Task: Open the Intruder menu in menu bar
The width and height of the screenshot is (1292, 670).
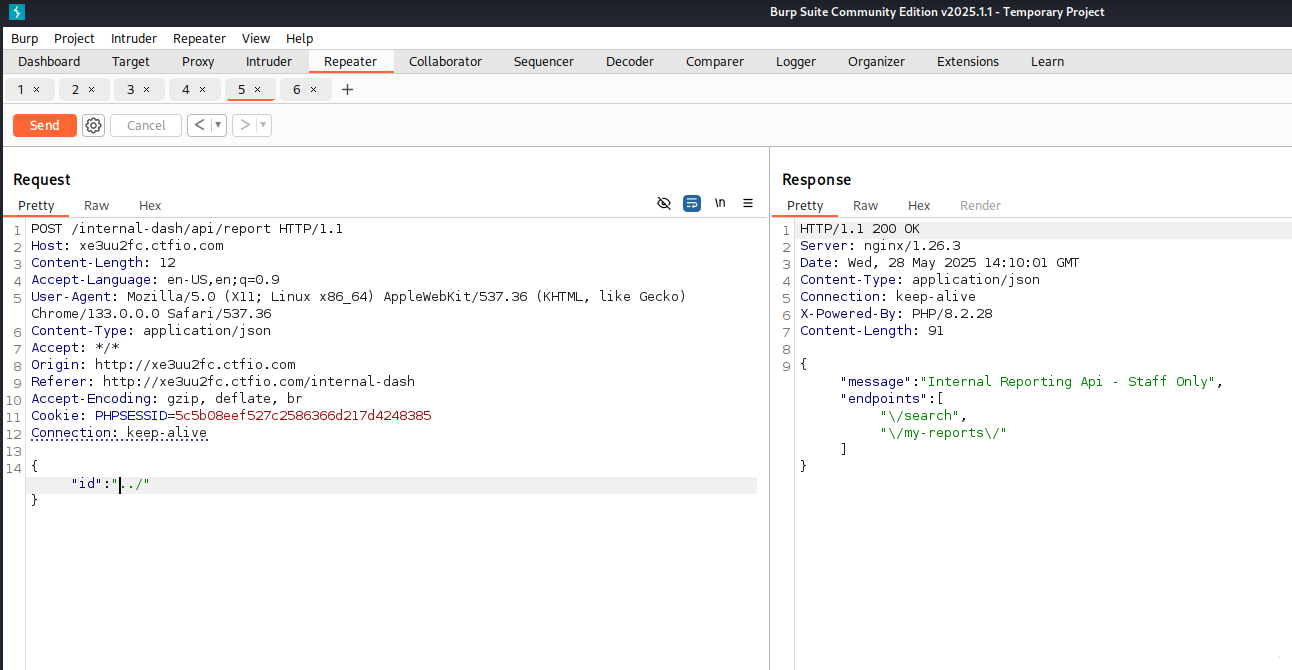Action: tap(134, 38)
